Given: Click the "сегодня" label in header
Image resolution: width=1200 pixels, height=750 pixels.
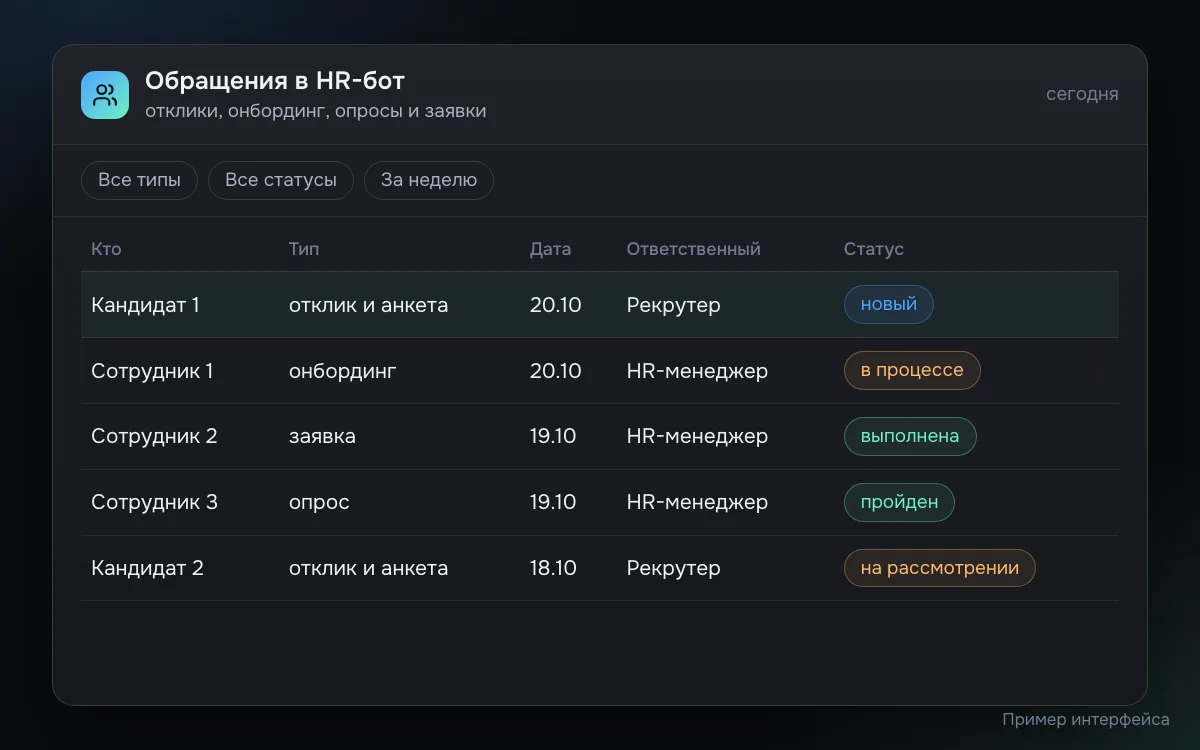Looking at the screenshot, I should pyautogui.click(x=1082, y=94).
